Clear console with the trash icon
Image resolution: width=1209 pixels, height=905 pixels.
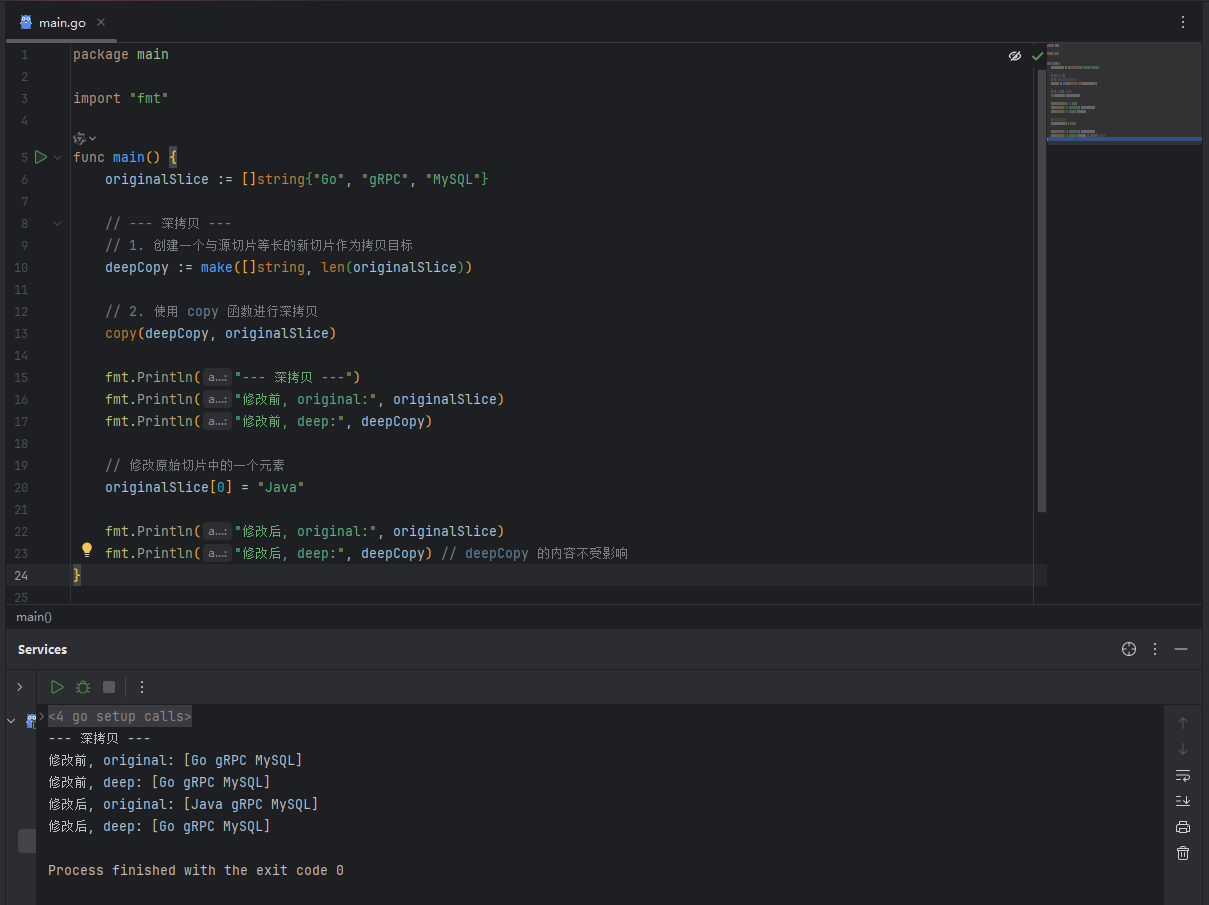point(1183,853)
